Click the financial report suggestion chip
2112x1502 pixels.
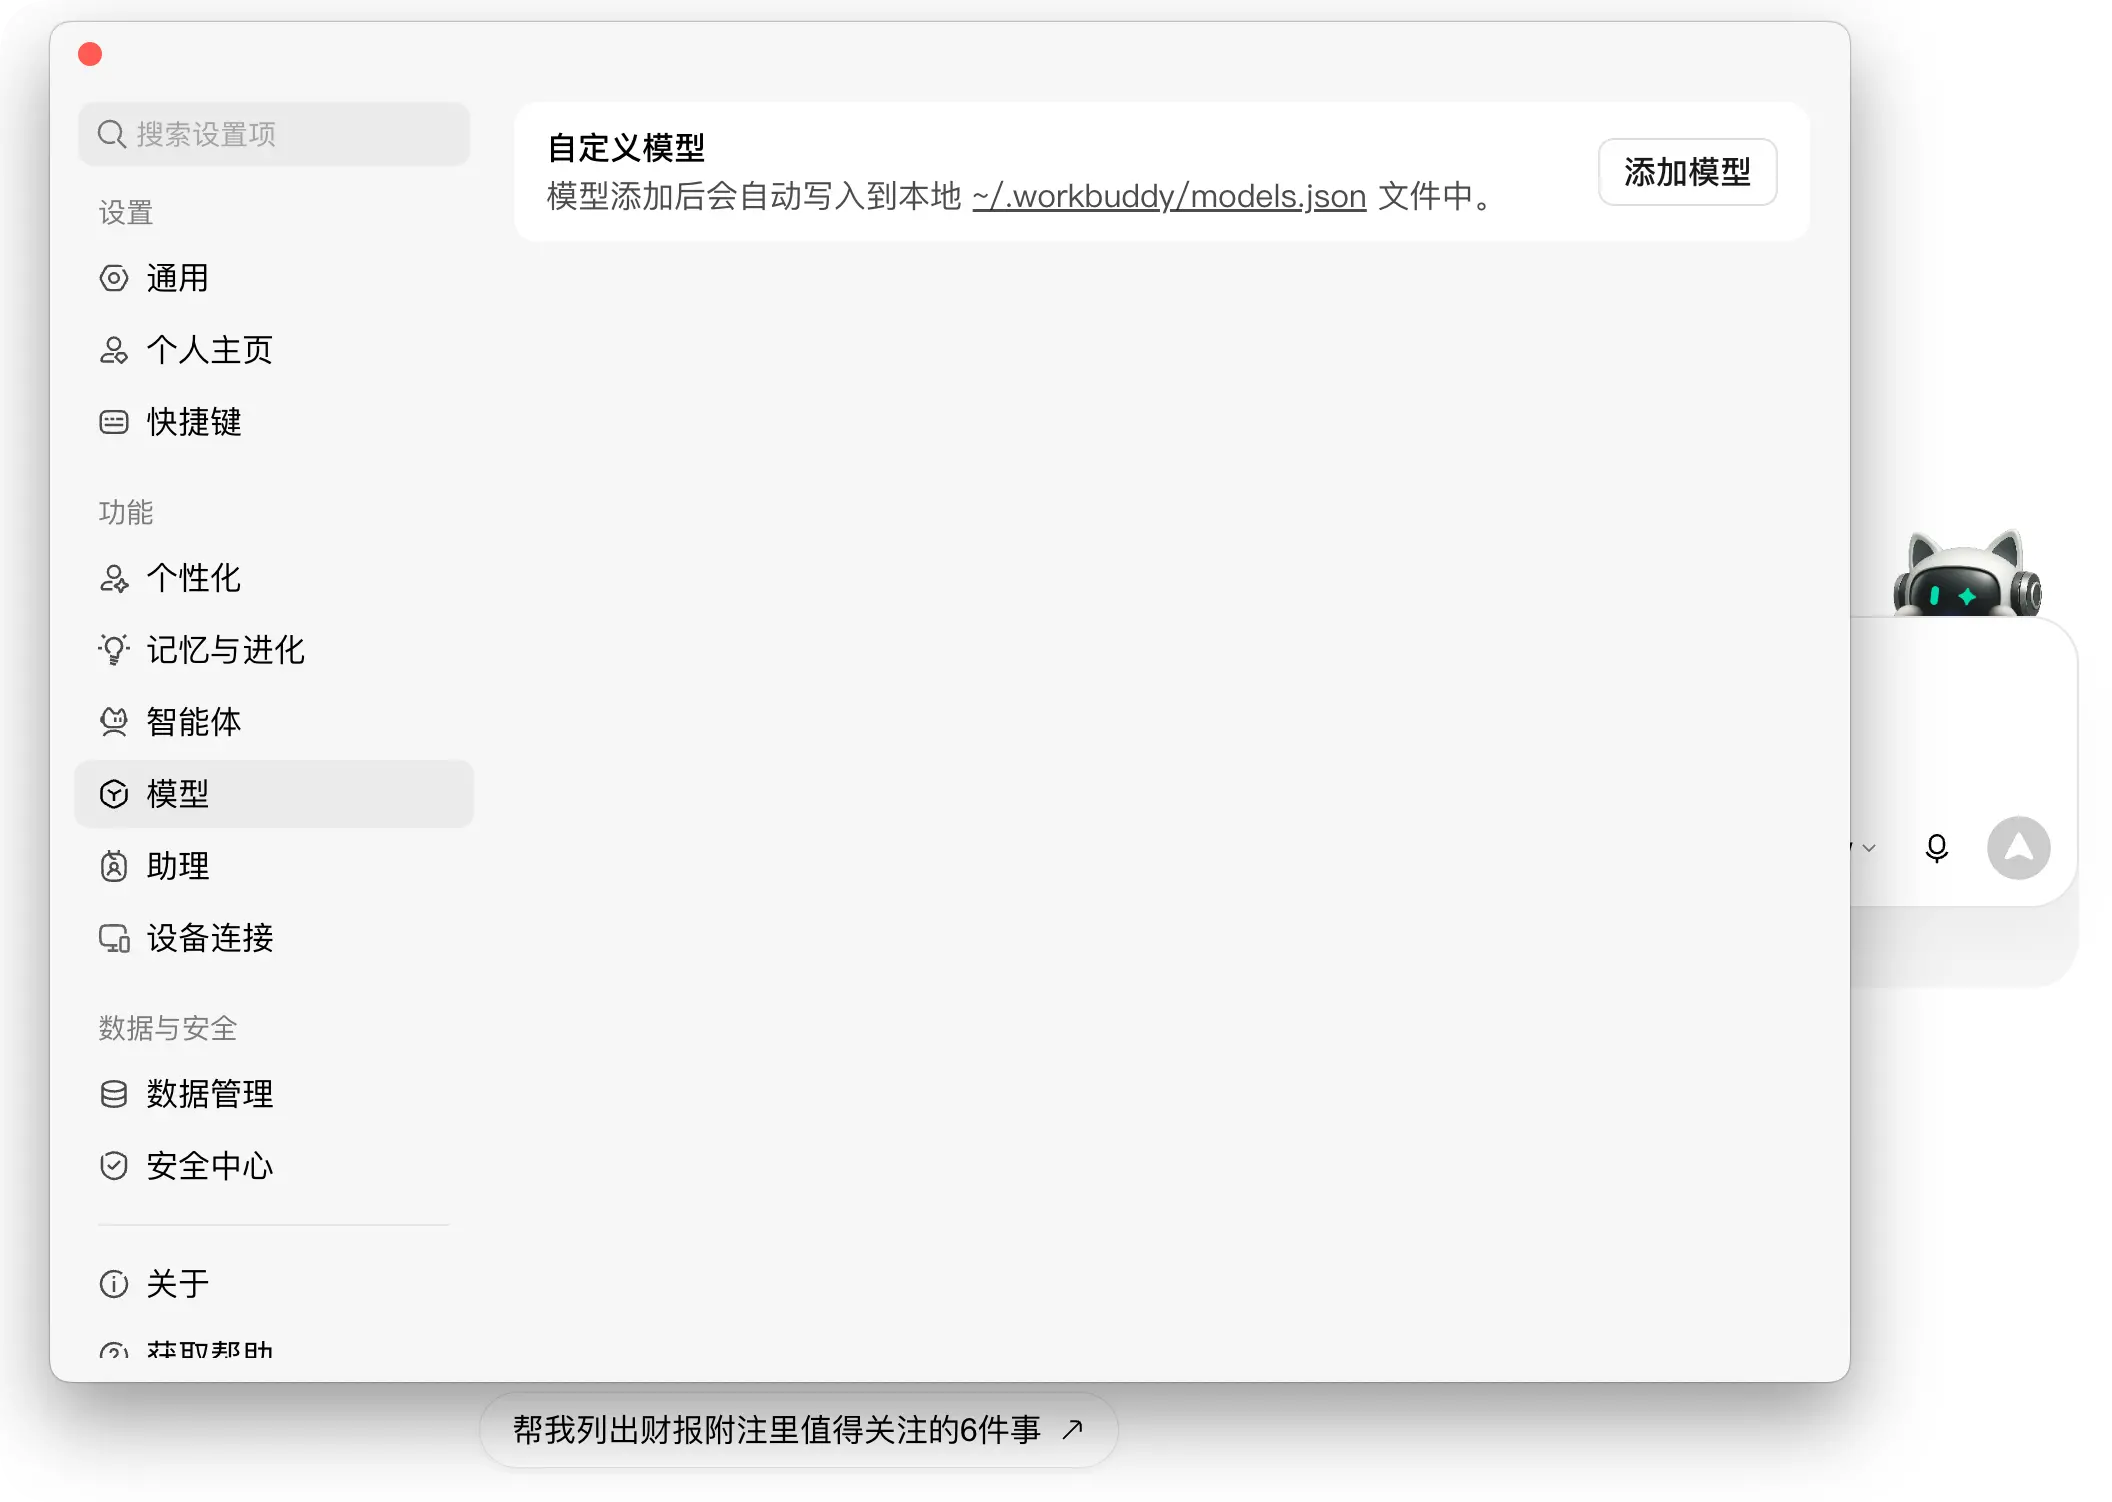(x=798, y=1430)
